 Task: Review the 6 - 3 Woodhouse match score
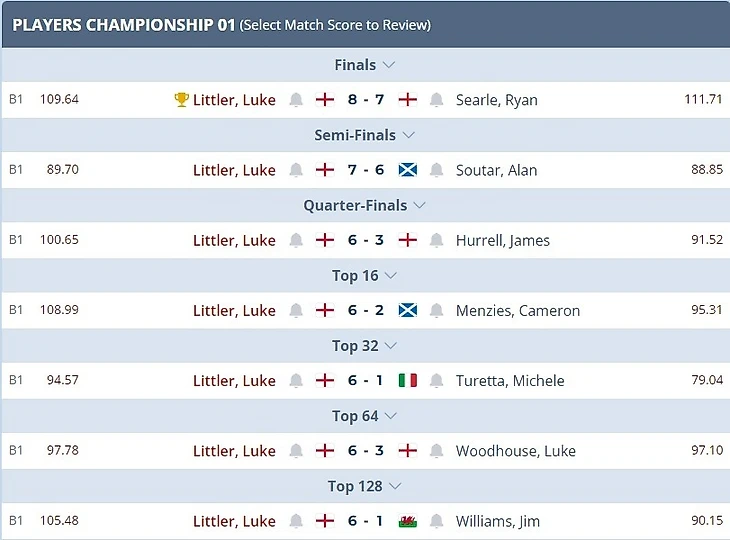[x=366, y=451]
